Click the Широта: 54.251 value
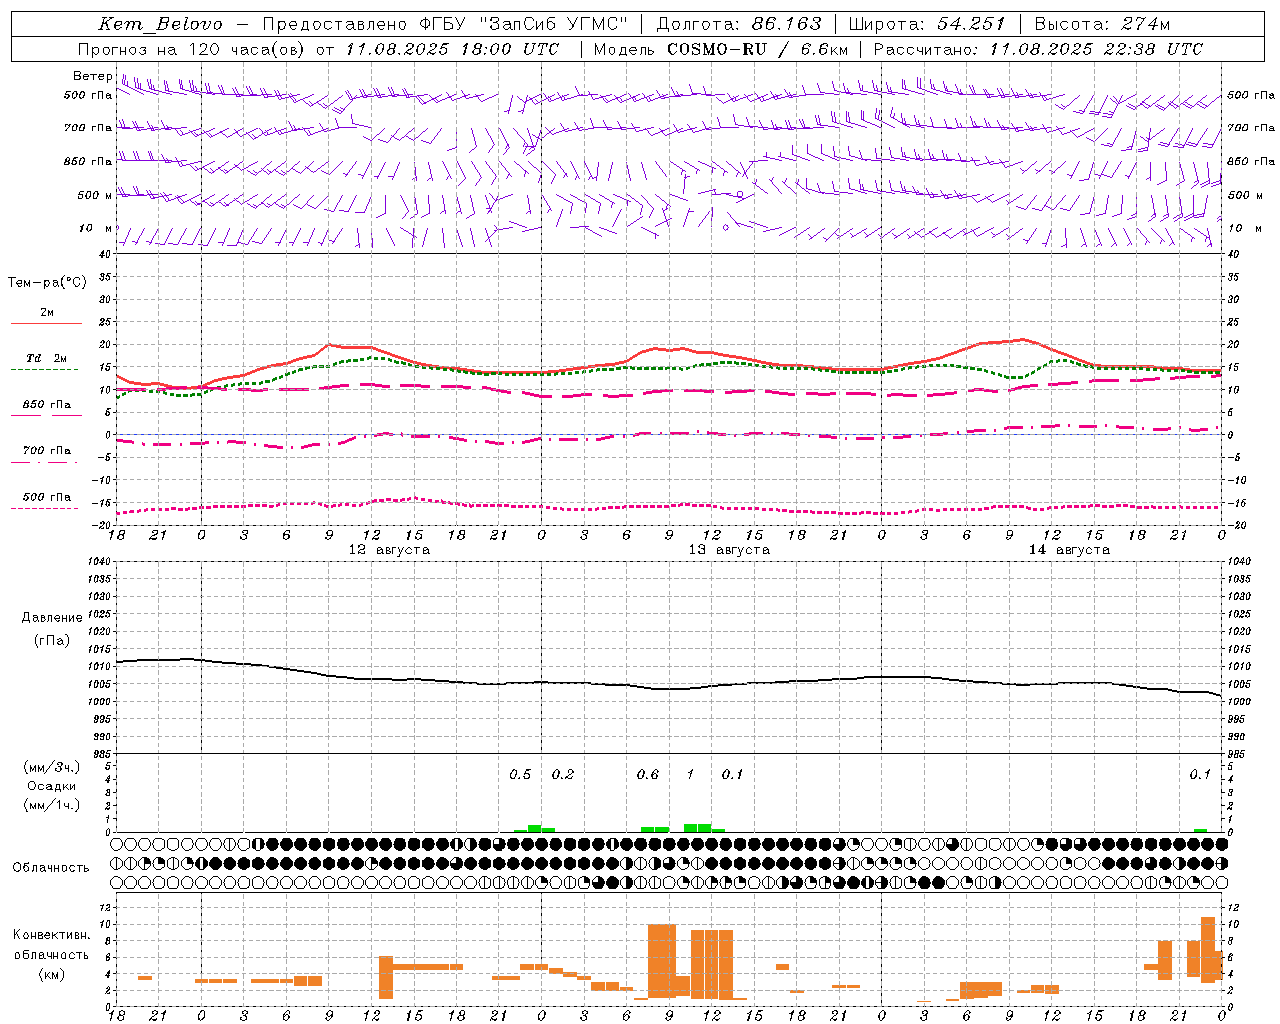The width and height of the screenshot is (1280, 1024). (x=926, y=24)
